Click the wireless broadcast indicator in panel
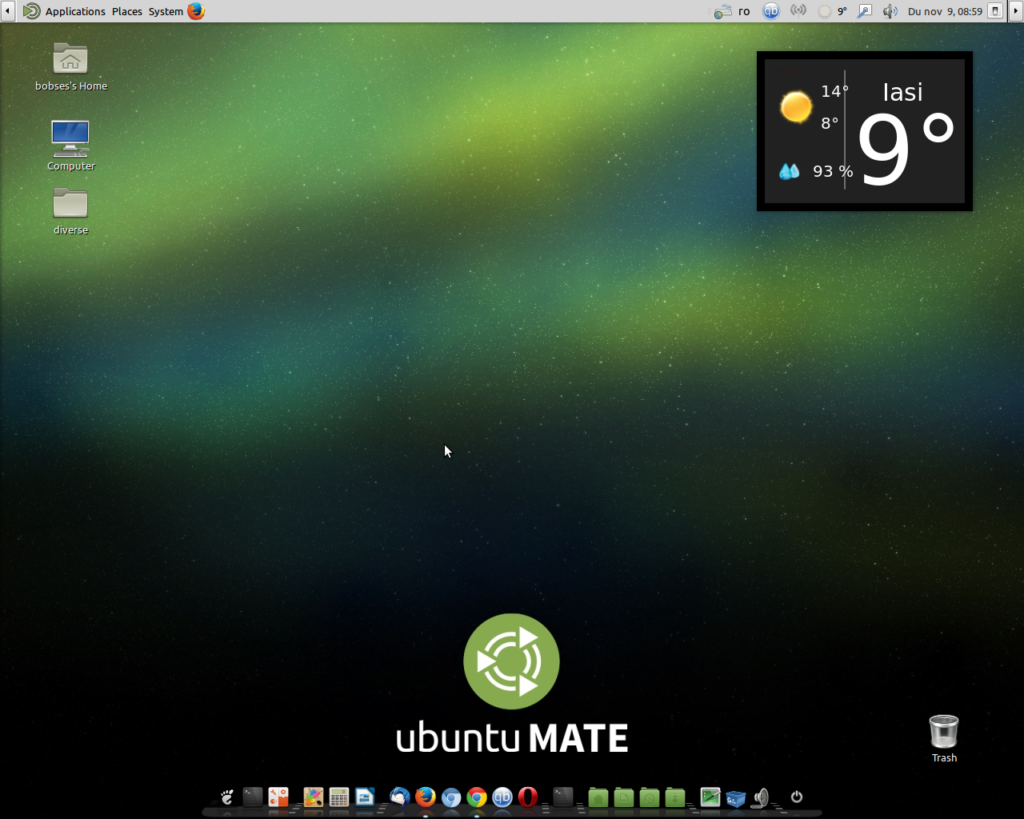 pos(798,11)
